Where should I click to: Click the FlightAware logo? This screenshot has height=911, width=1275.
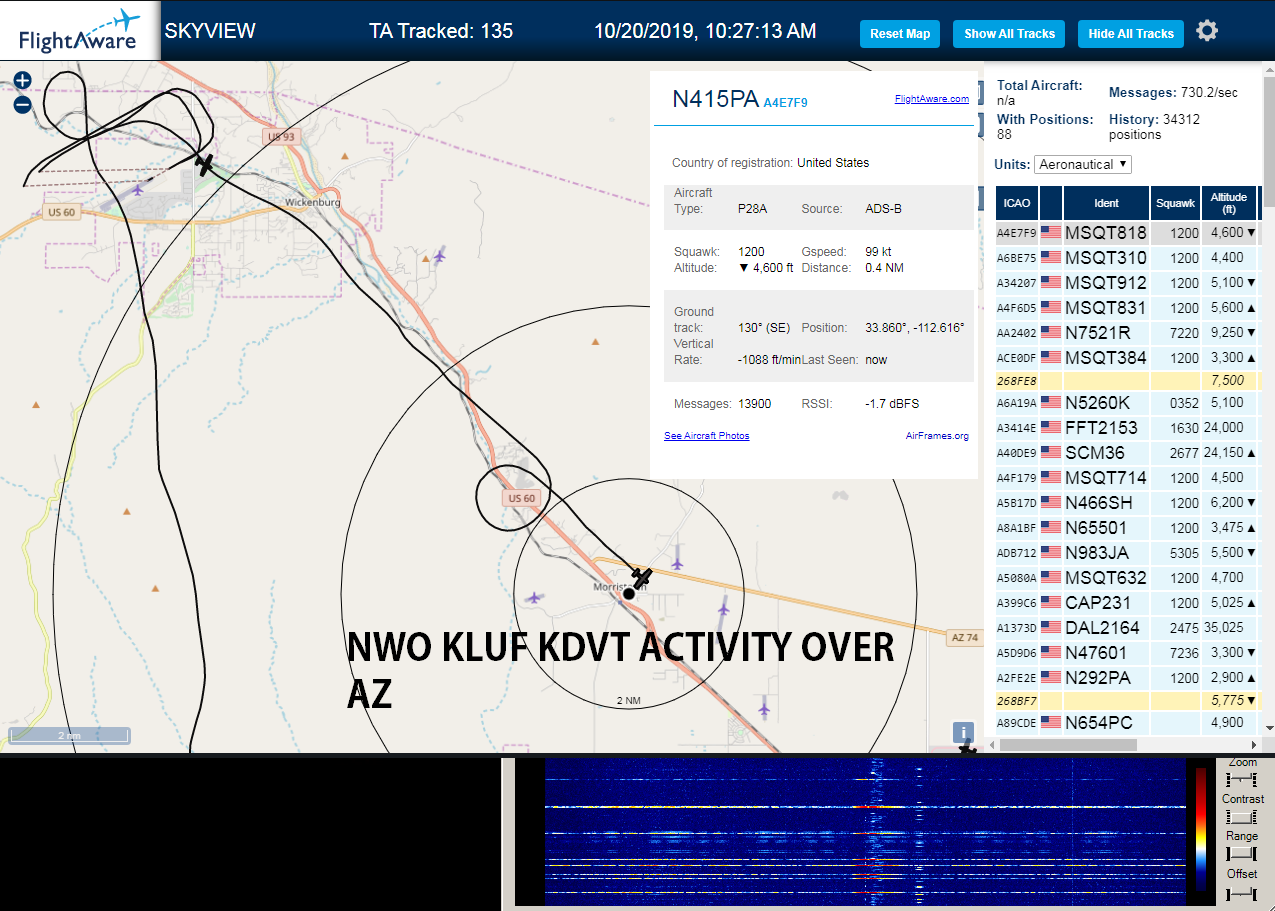coord(79,31)
